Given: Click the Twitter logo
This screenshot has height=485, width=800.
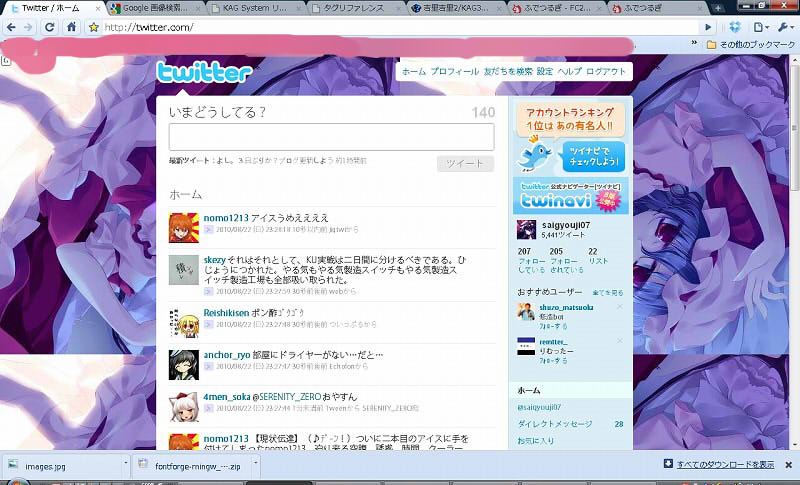Looking at the screenshot, I should tap(204, 72).
